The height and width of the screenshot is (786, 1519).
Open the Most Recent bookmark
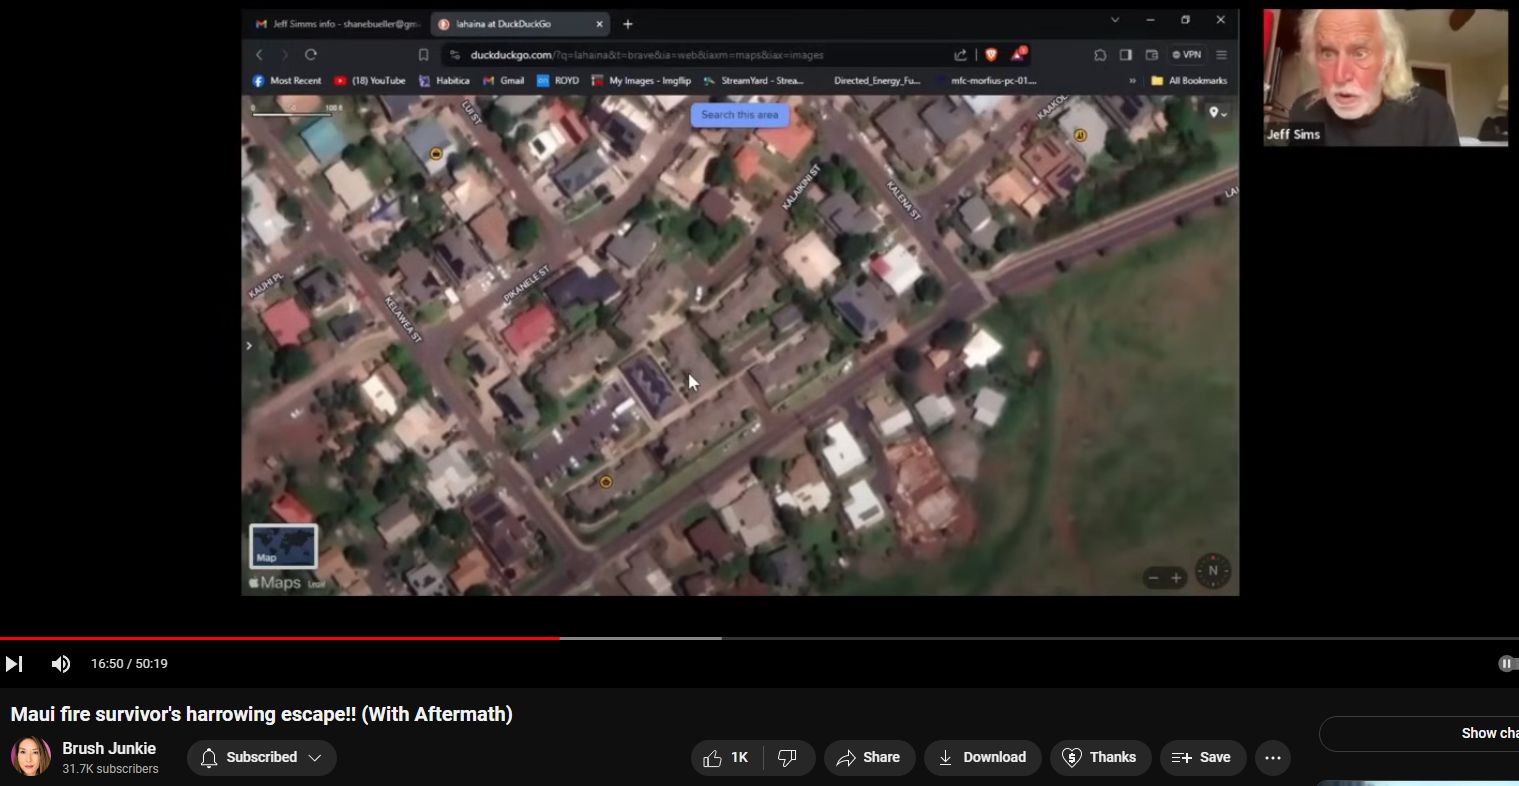click(x=287, y=81)
